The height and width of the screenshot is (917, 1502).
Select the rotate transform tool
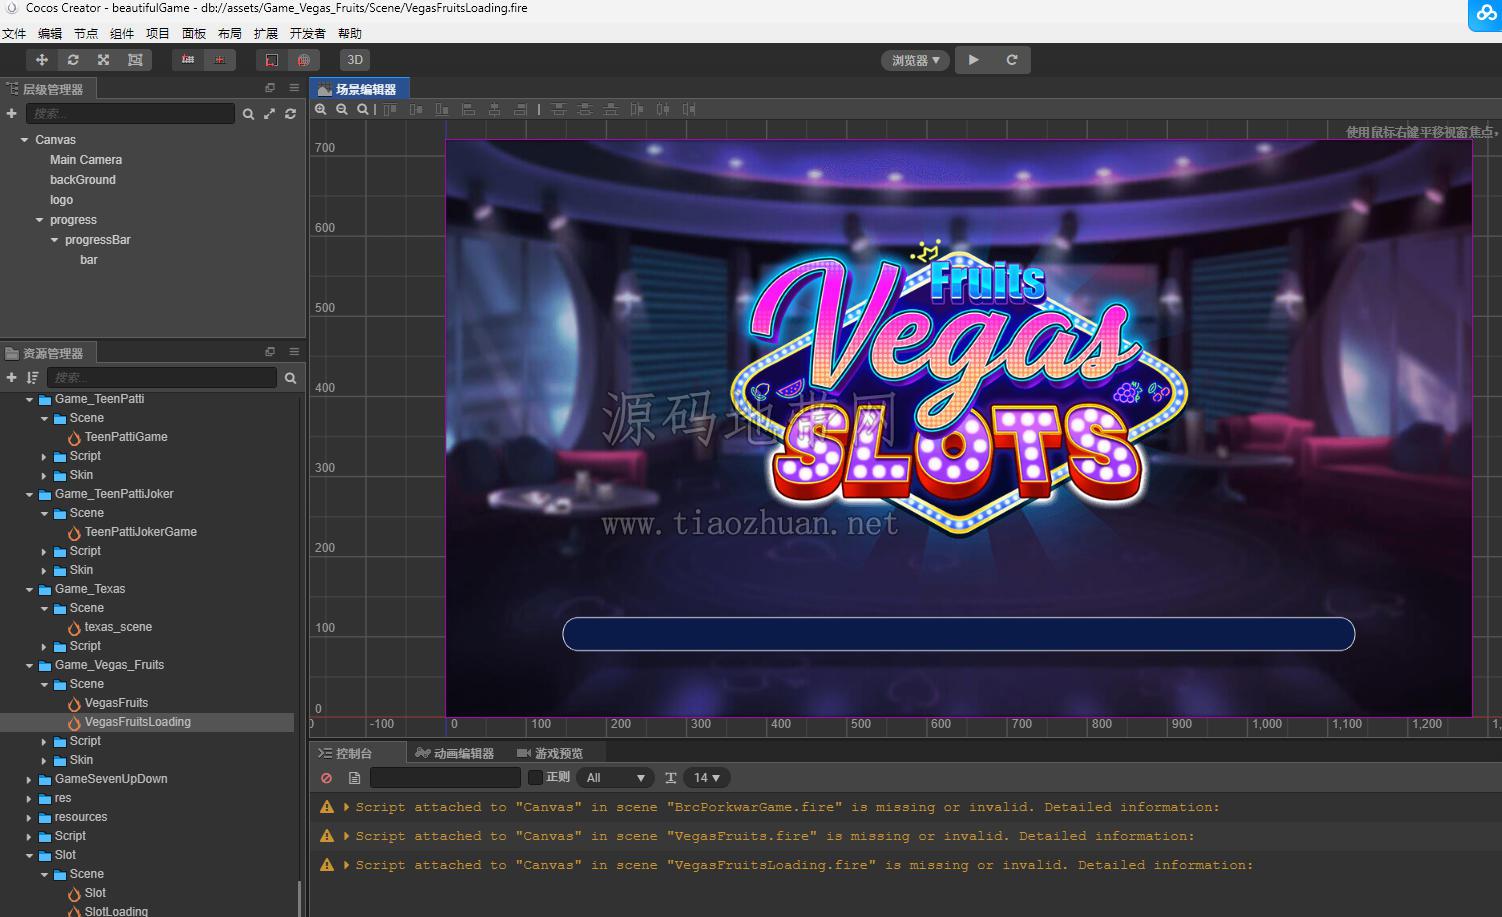[x=73, y=60]
